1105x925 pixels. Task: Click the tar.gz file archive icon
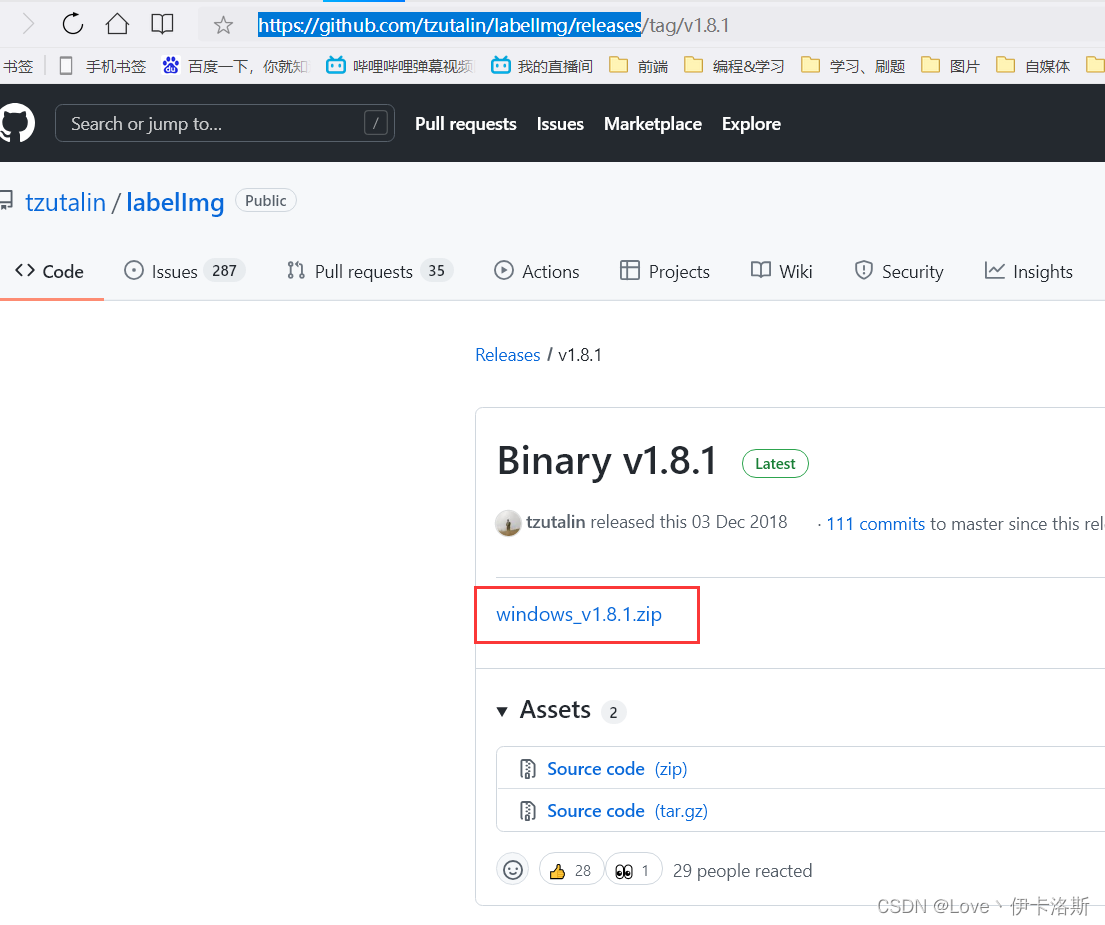coord(527,811)
